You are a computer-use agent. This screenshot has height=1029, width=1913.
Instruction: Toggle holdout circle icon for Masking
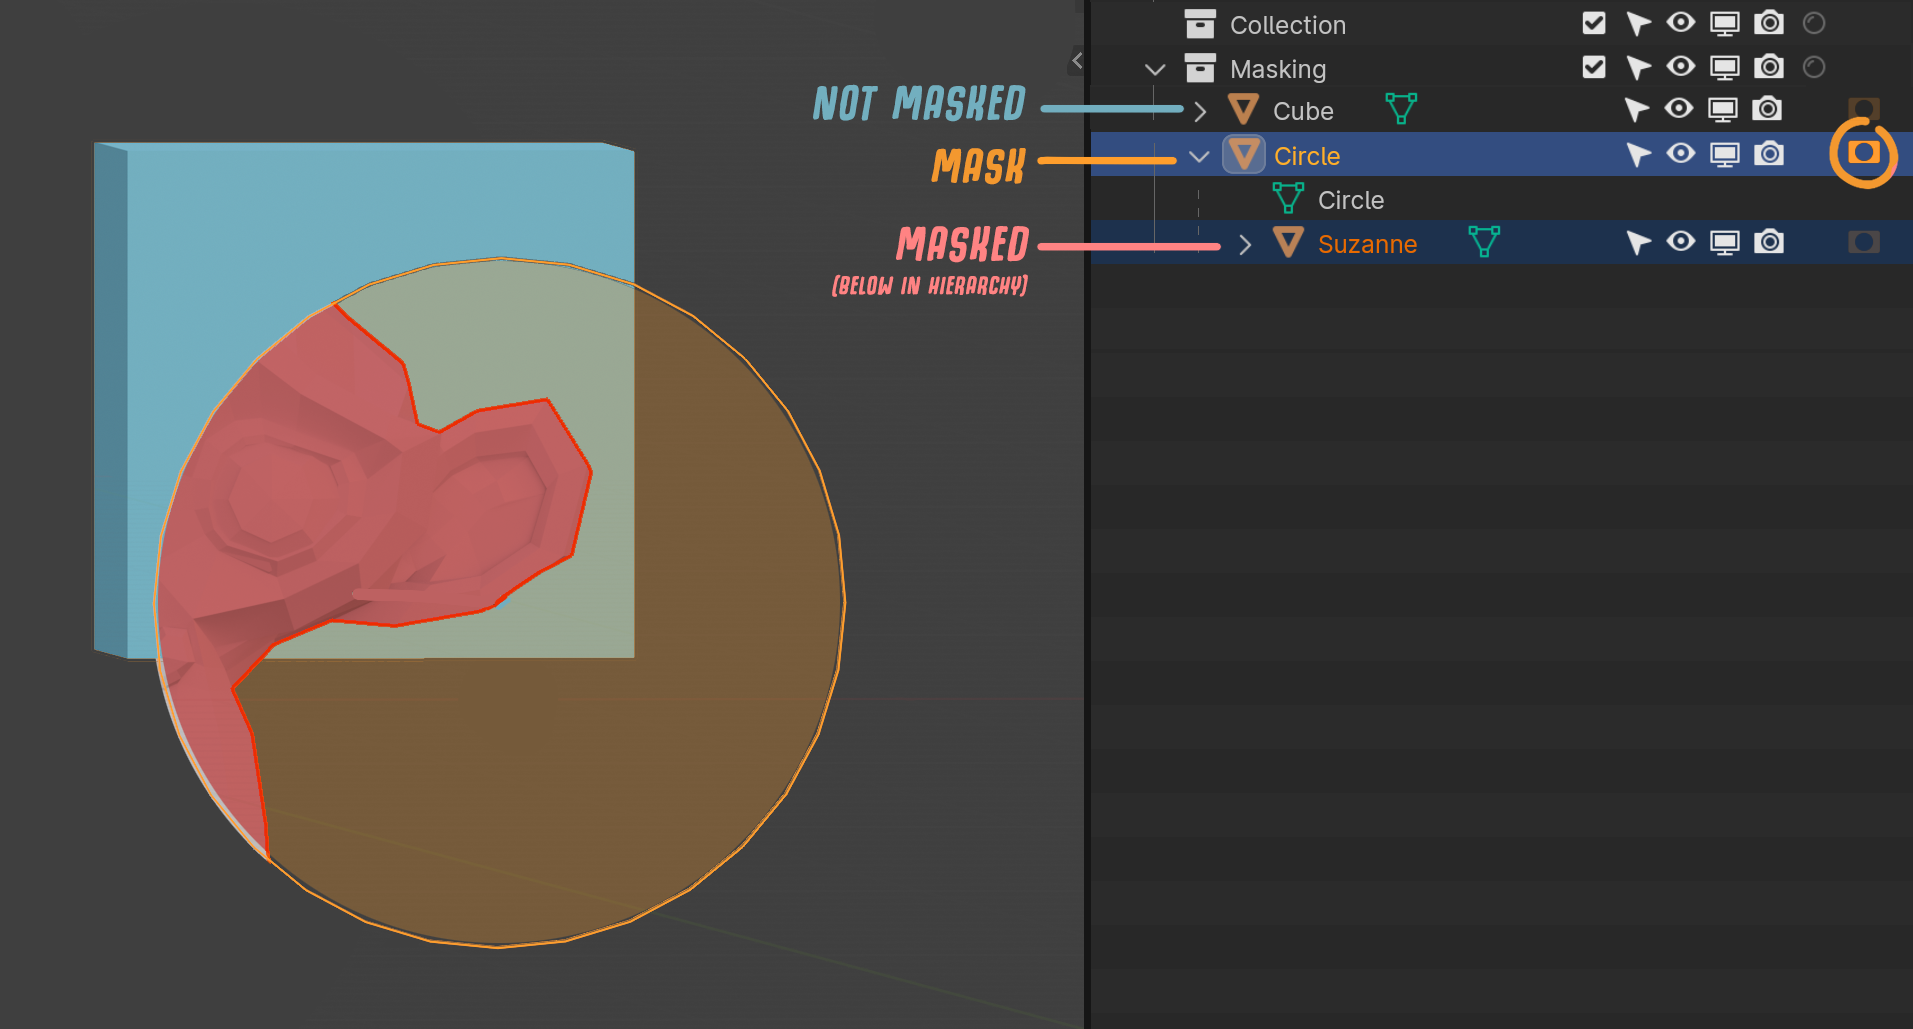[x=1814, y=67]
